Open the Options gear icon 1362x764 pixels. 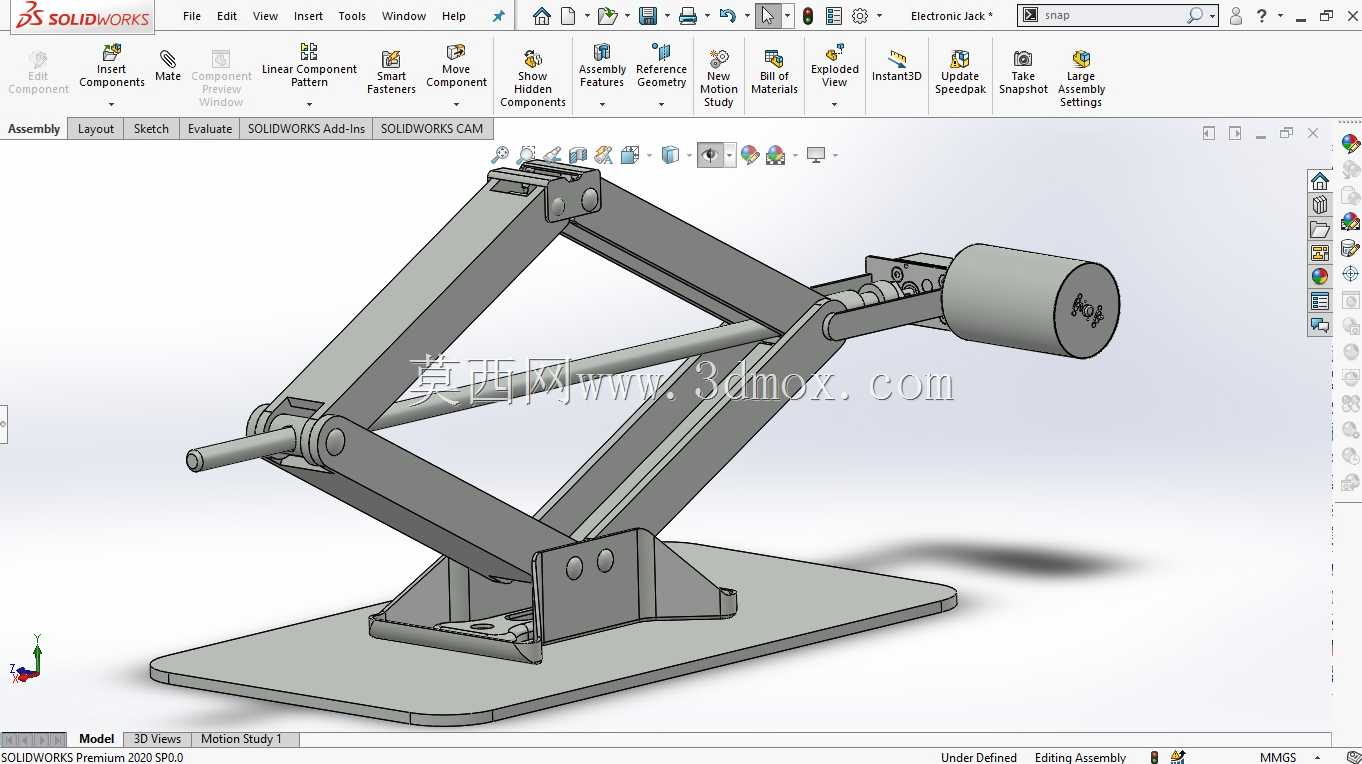(860, 16)
